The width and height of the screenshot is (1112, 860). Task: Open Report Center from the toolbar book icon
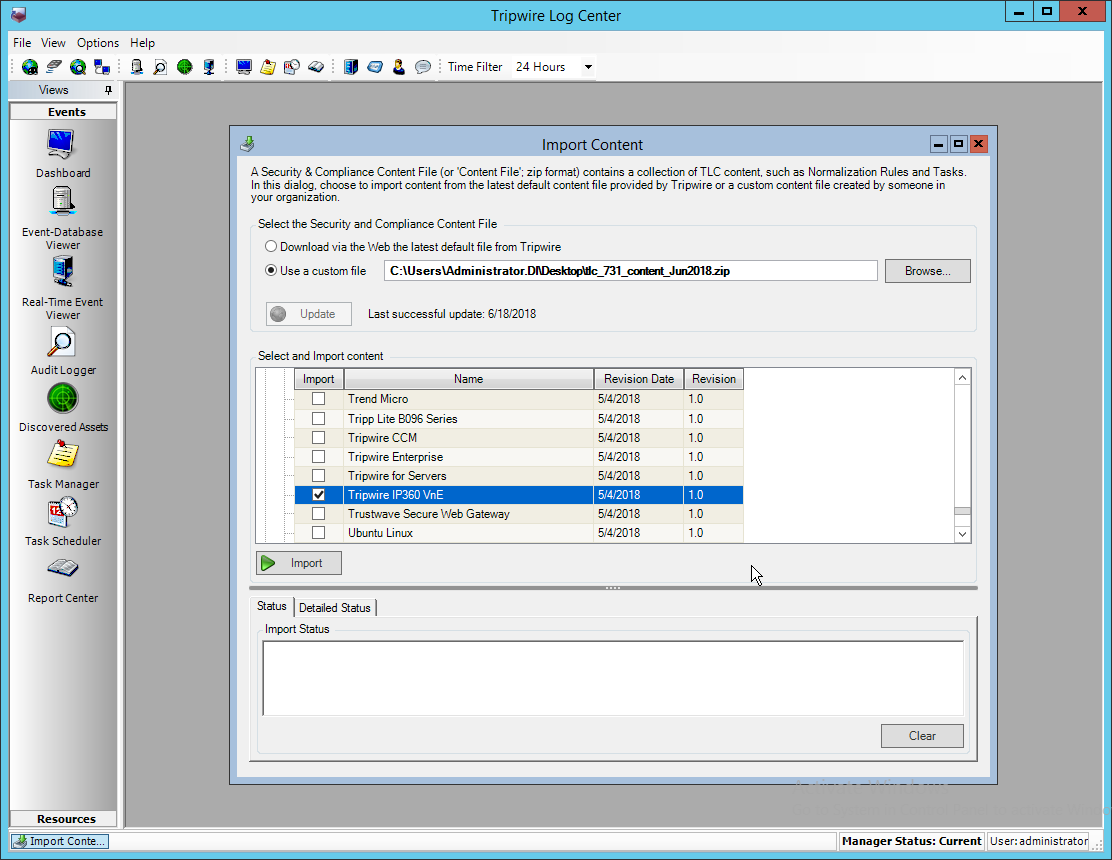coord(316,67)
